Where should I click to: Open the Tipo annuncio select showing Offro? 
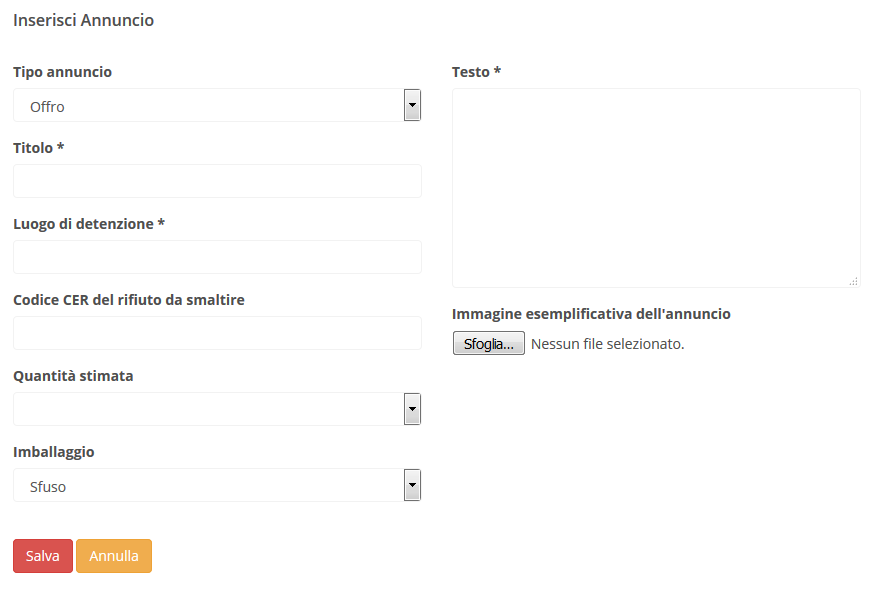tap(207, 106)
